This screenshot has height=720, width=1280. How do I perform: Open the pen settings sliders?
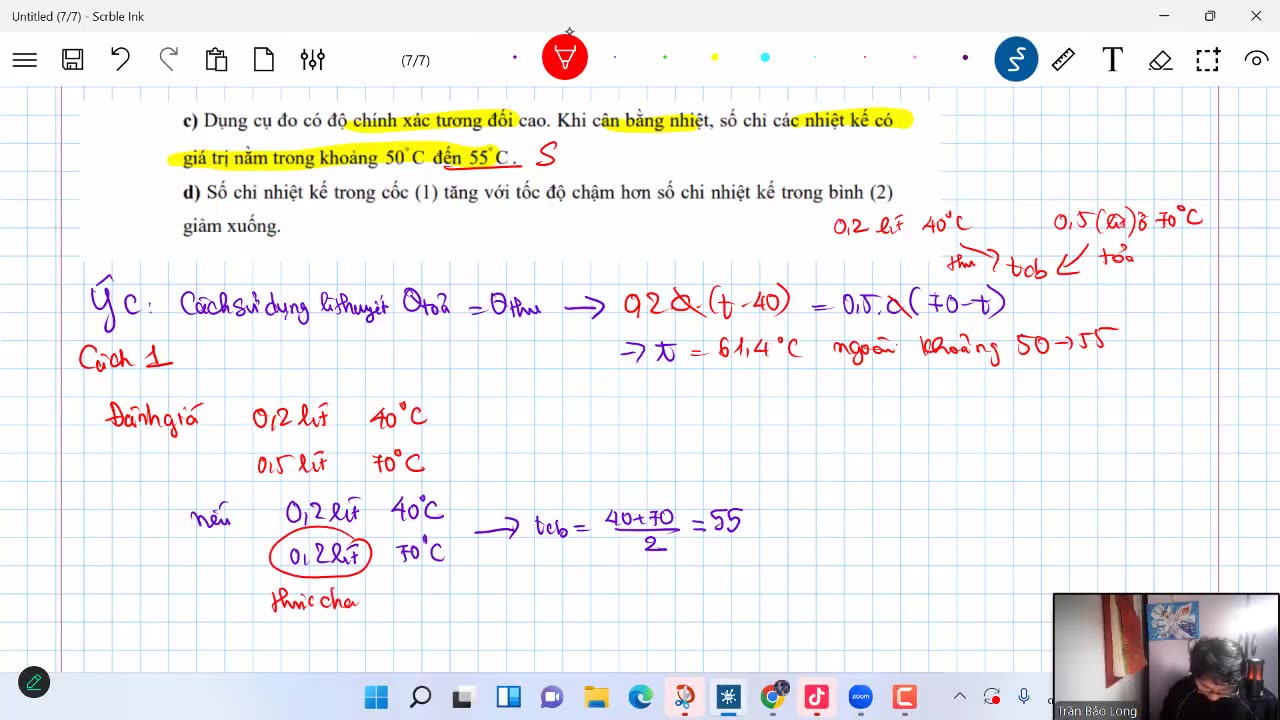312,60
